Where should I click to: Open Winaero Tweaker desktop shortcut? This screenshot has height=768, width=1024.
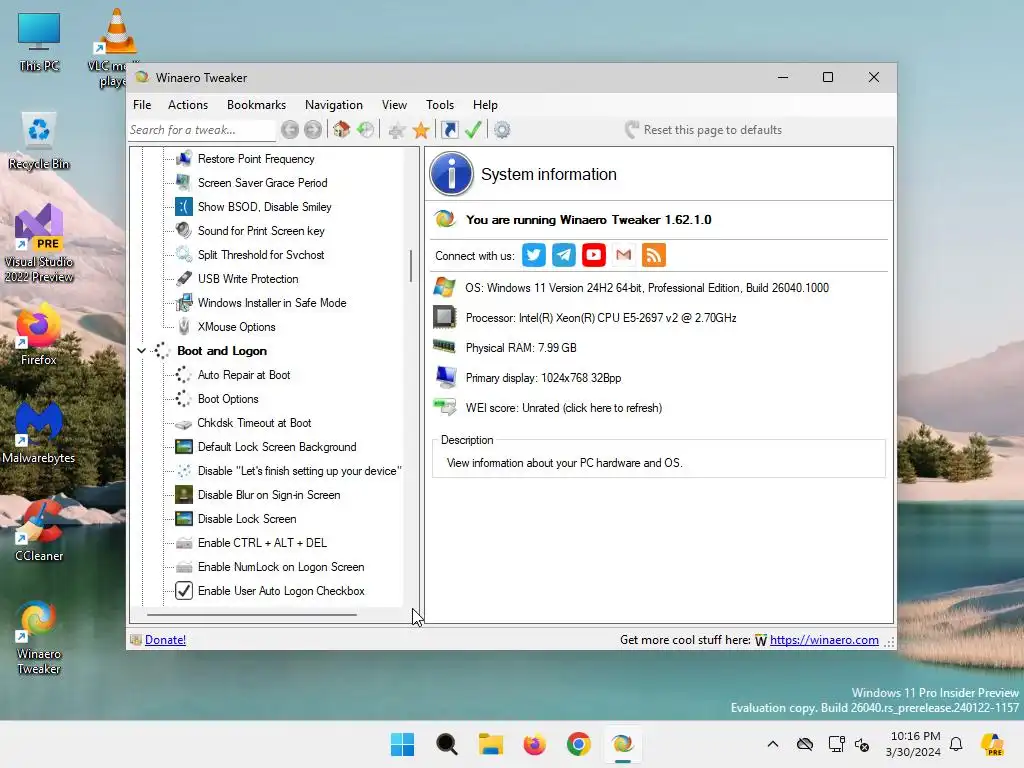click(x=39, y=636)
